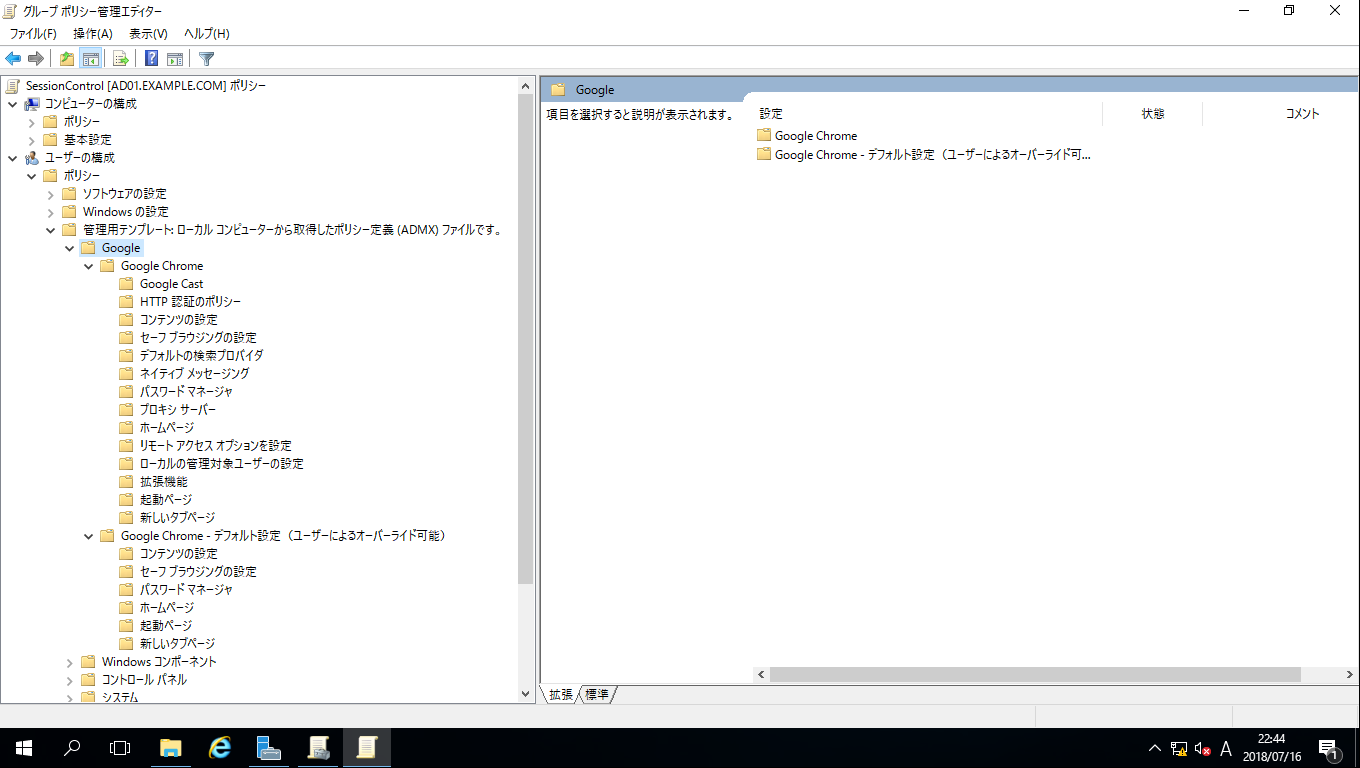Image resolution: width=1360 pixels, height=768 pixels.
Task: Go up one level with the folder-arrow icon
Action: [67, 59]
